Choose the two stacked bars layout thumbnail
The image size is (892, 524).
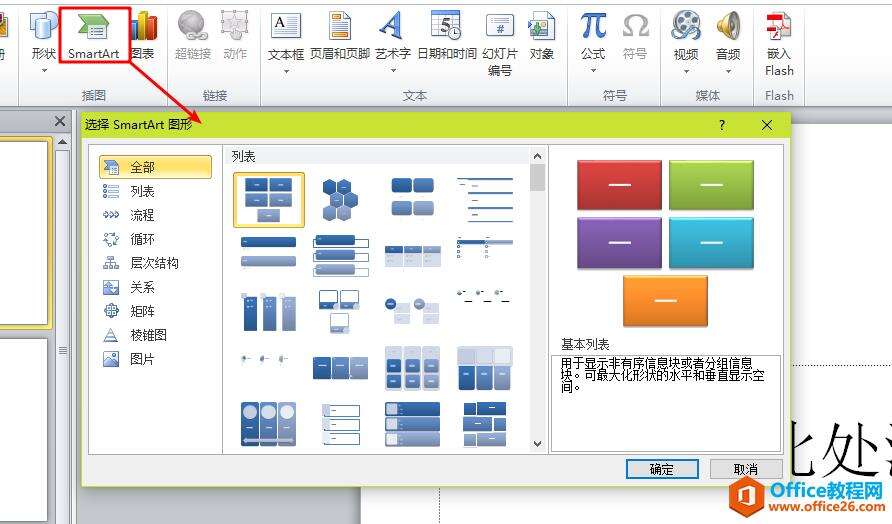(x=269, y=251)
